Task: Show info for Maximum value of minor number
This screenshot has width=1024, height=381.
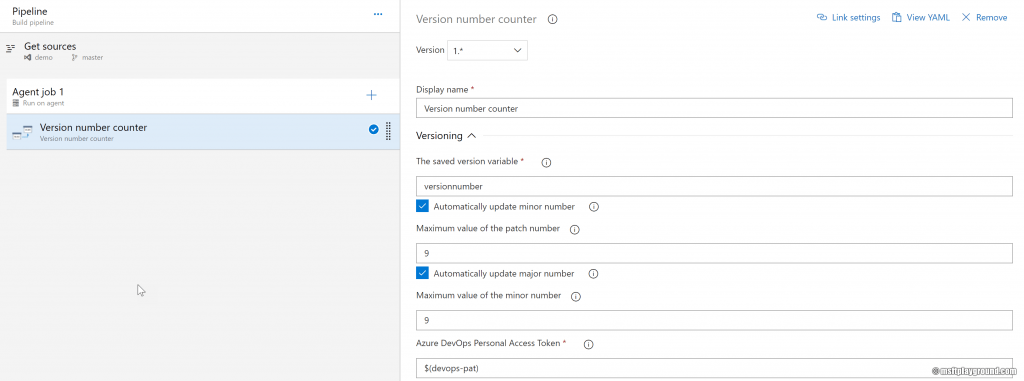Action: [x=575, y=297]
